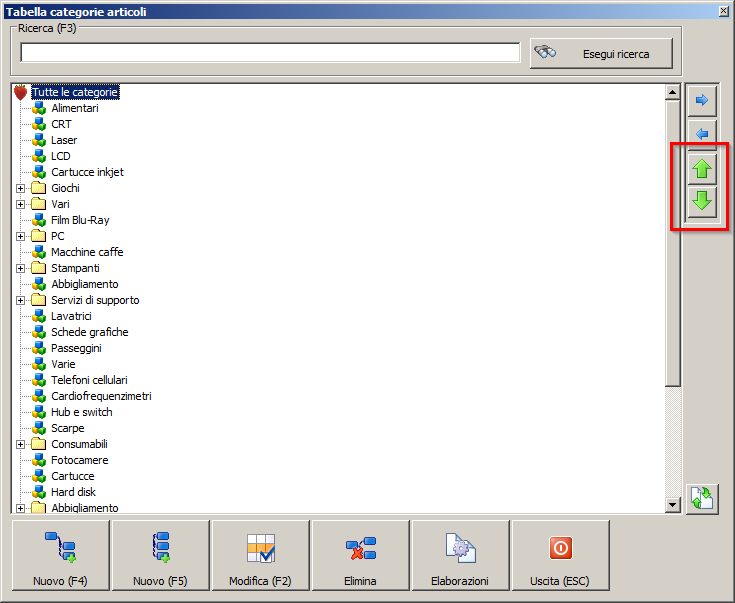Select the Telefoni cellulari category

(89, 380)
